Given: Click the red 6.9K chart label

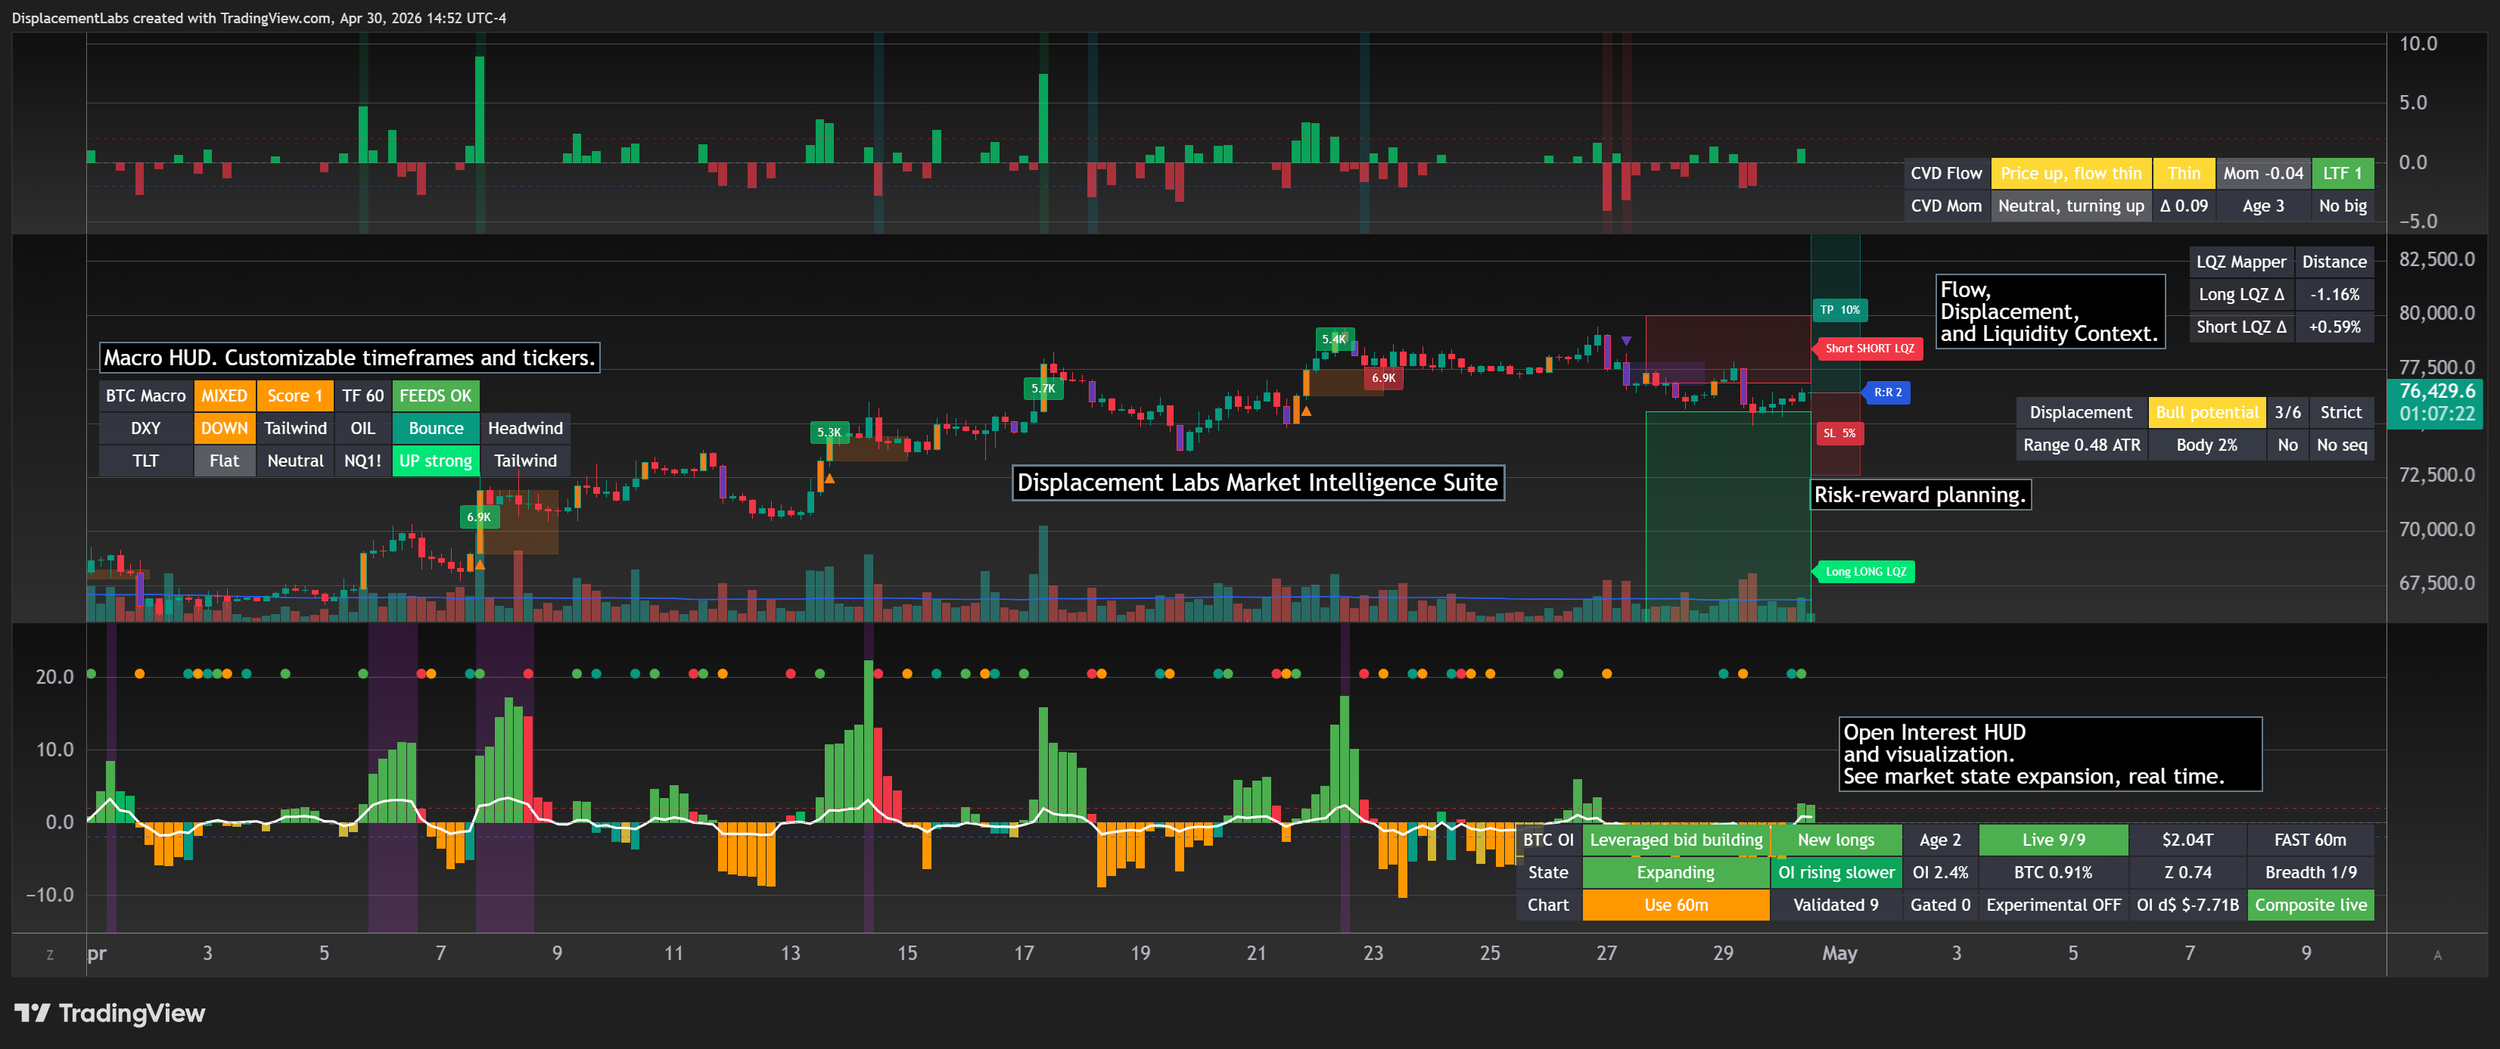Looking at the screenshot, I should coord(1384,378).
